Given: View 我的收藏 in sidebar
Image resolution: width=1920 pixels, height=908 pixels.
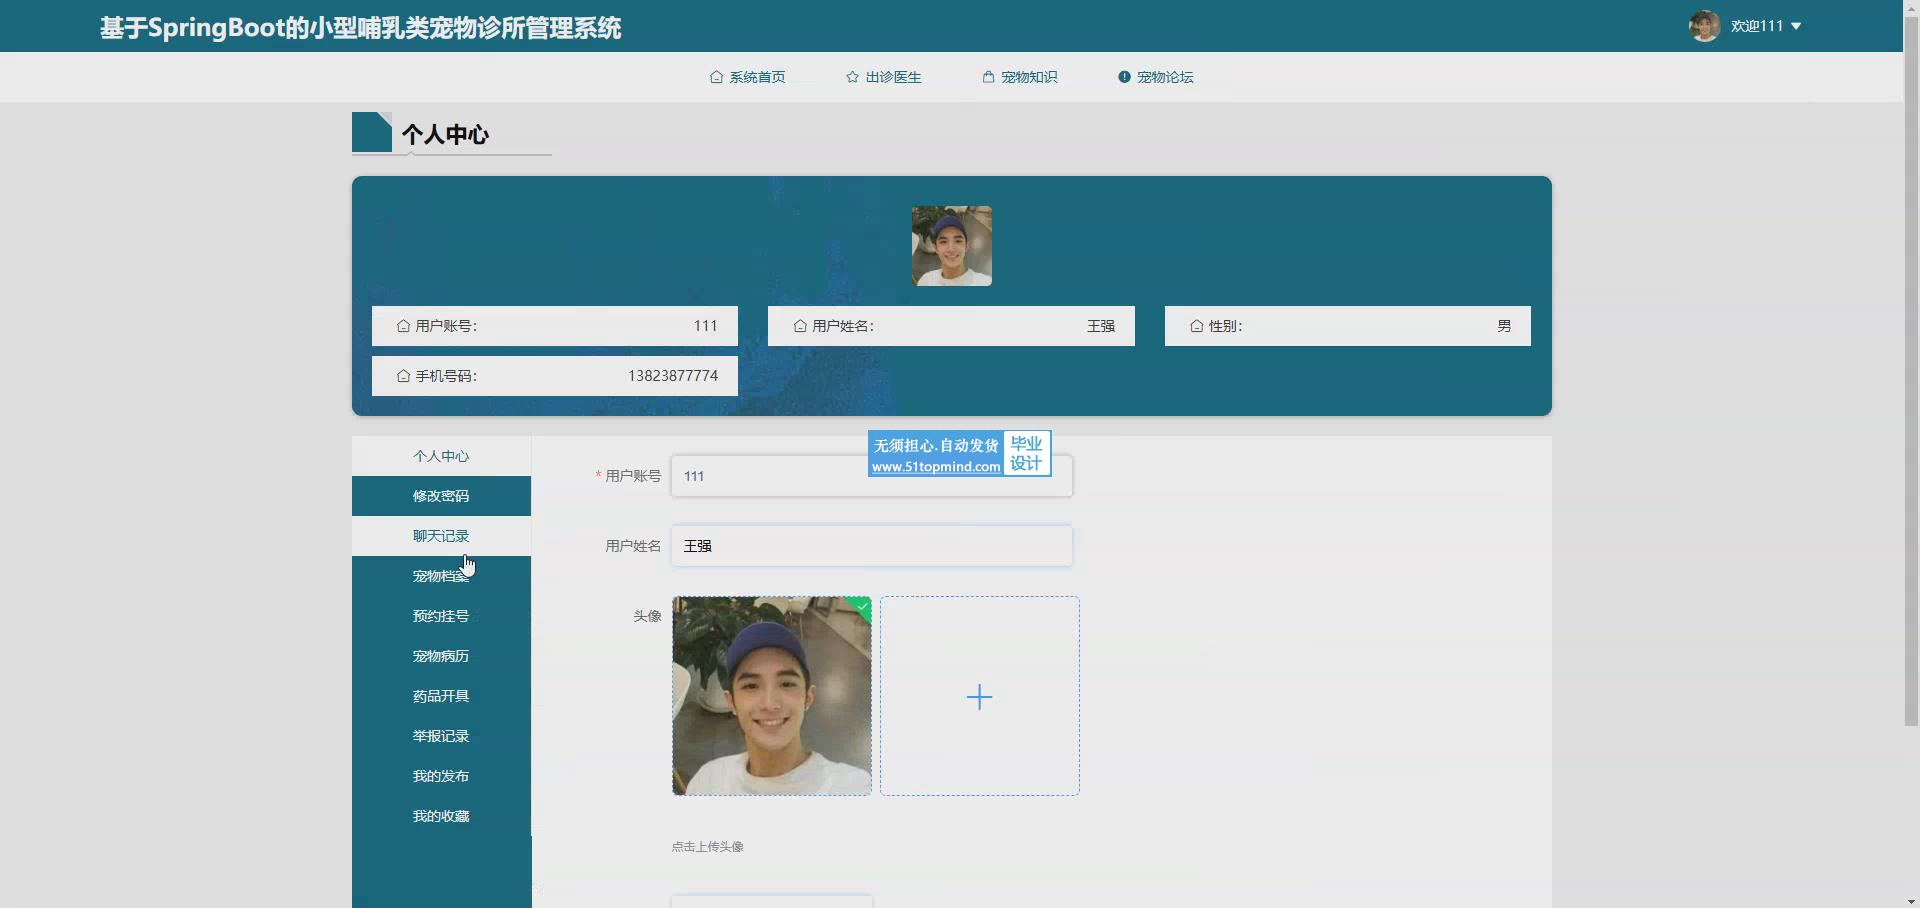Looking at the screenshot, I should (441, 816).
